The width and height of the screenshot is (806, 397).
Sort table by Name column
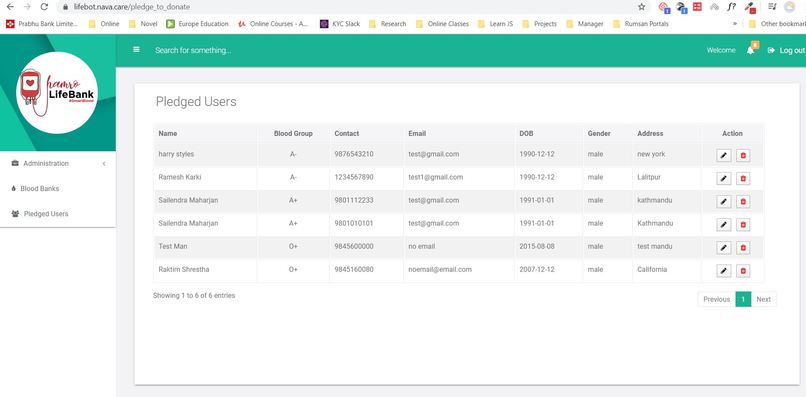205,133
